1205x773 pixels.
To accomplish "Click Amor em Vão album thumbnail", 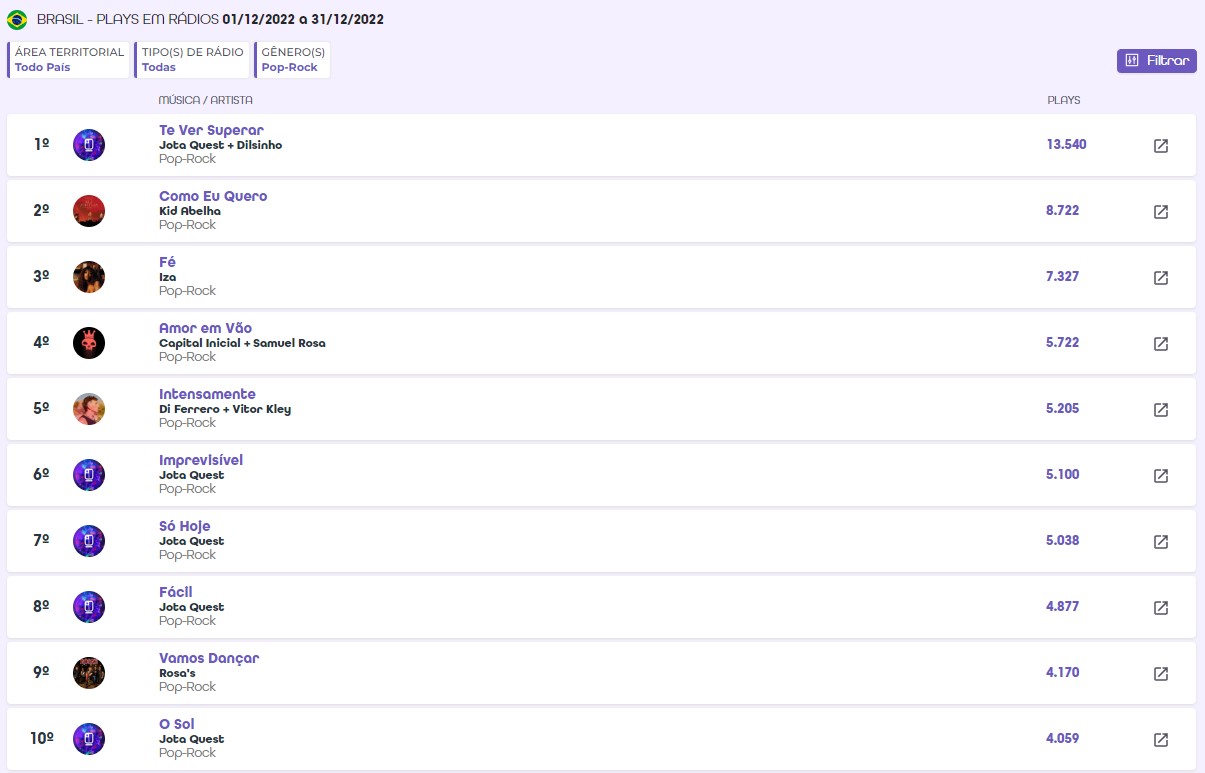I will pyautogui.click(x=89, y=343).
